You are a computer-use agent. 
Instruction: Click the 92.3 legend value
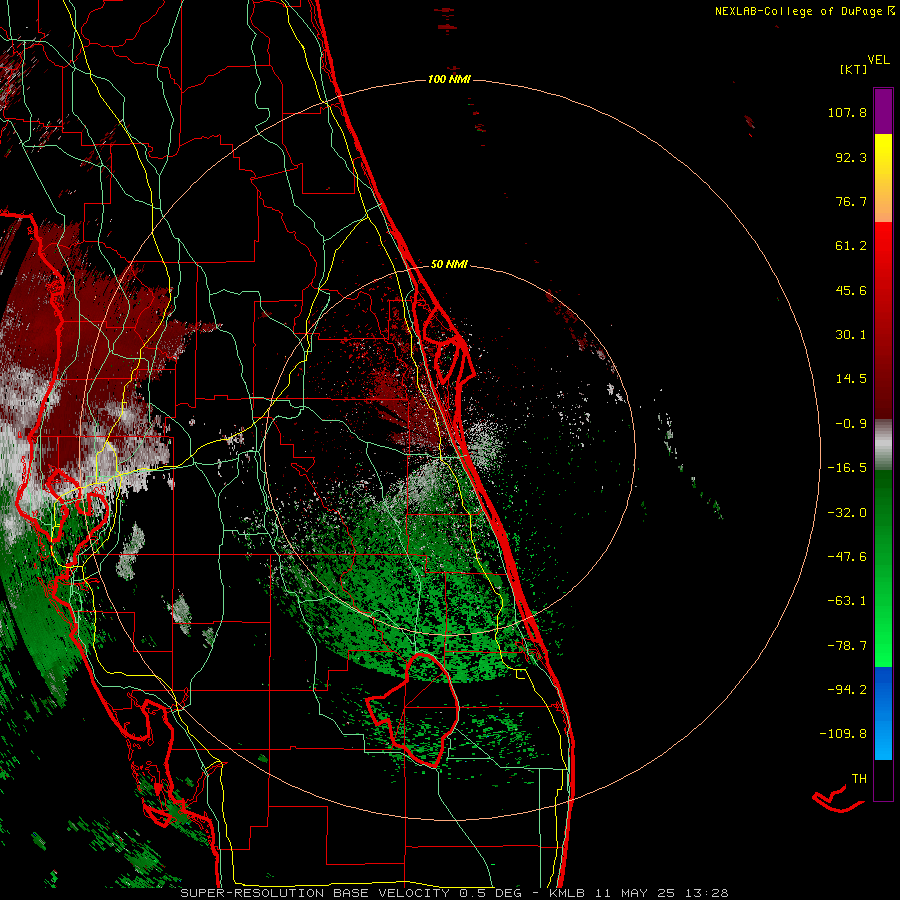pyautogui.click(x=851, y=157)
